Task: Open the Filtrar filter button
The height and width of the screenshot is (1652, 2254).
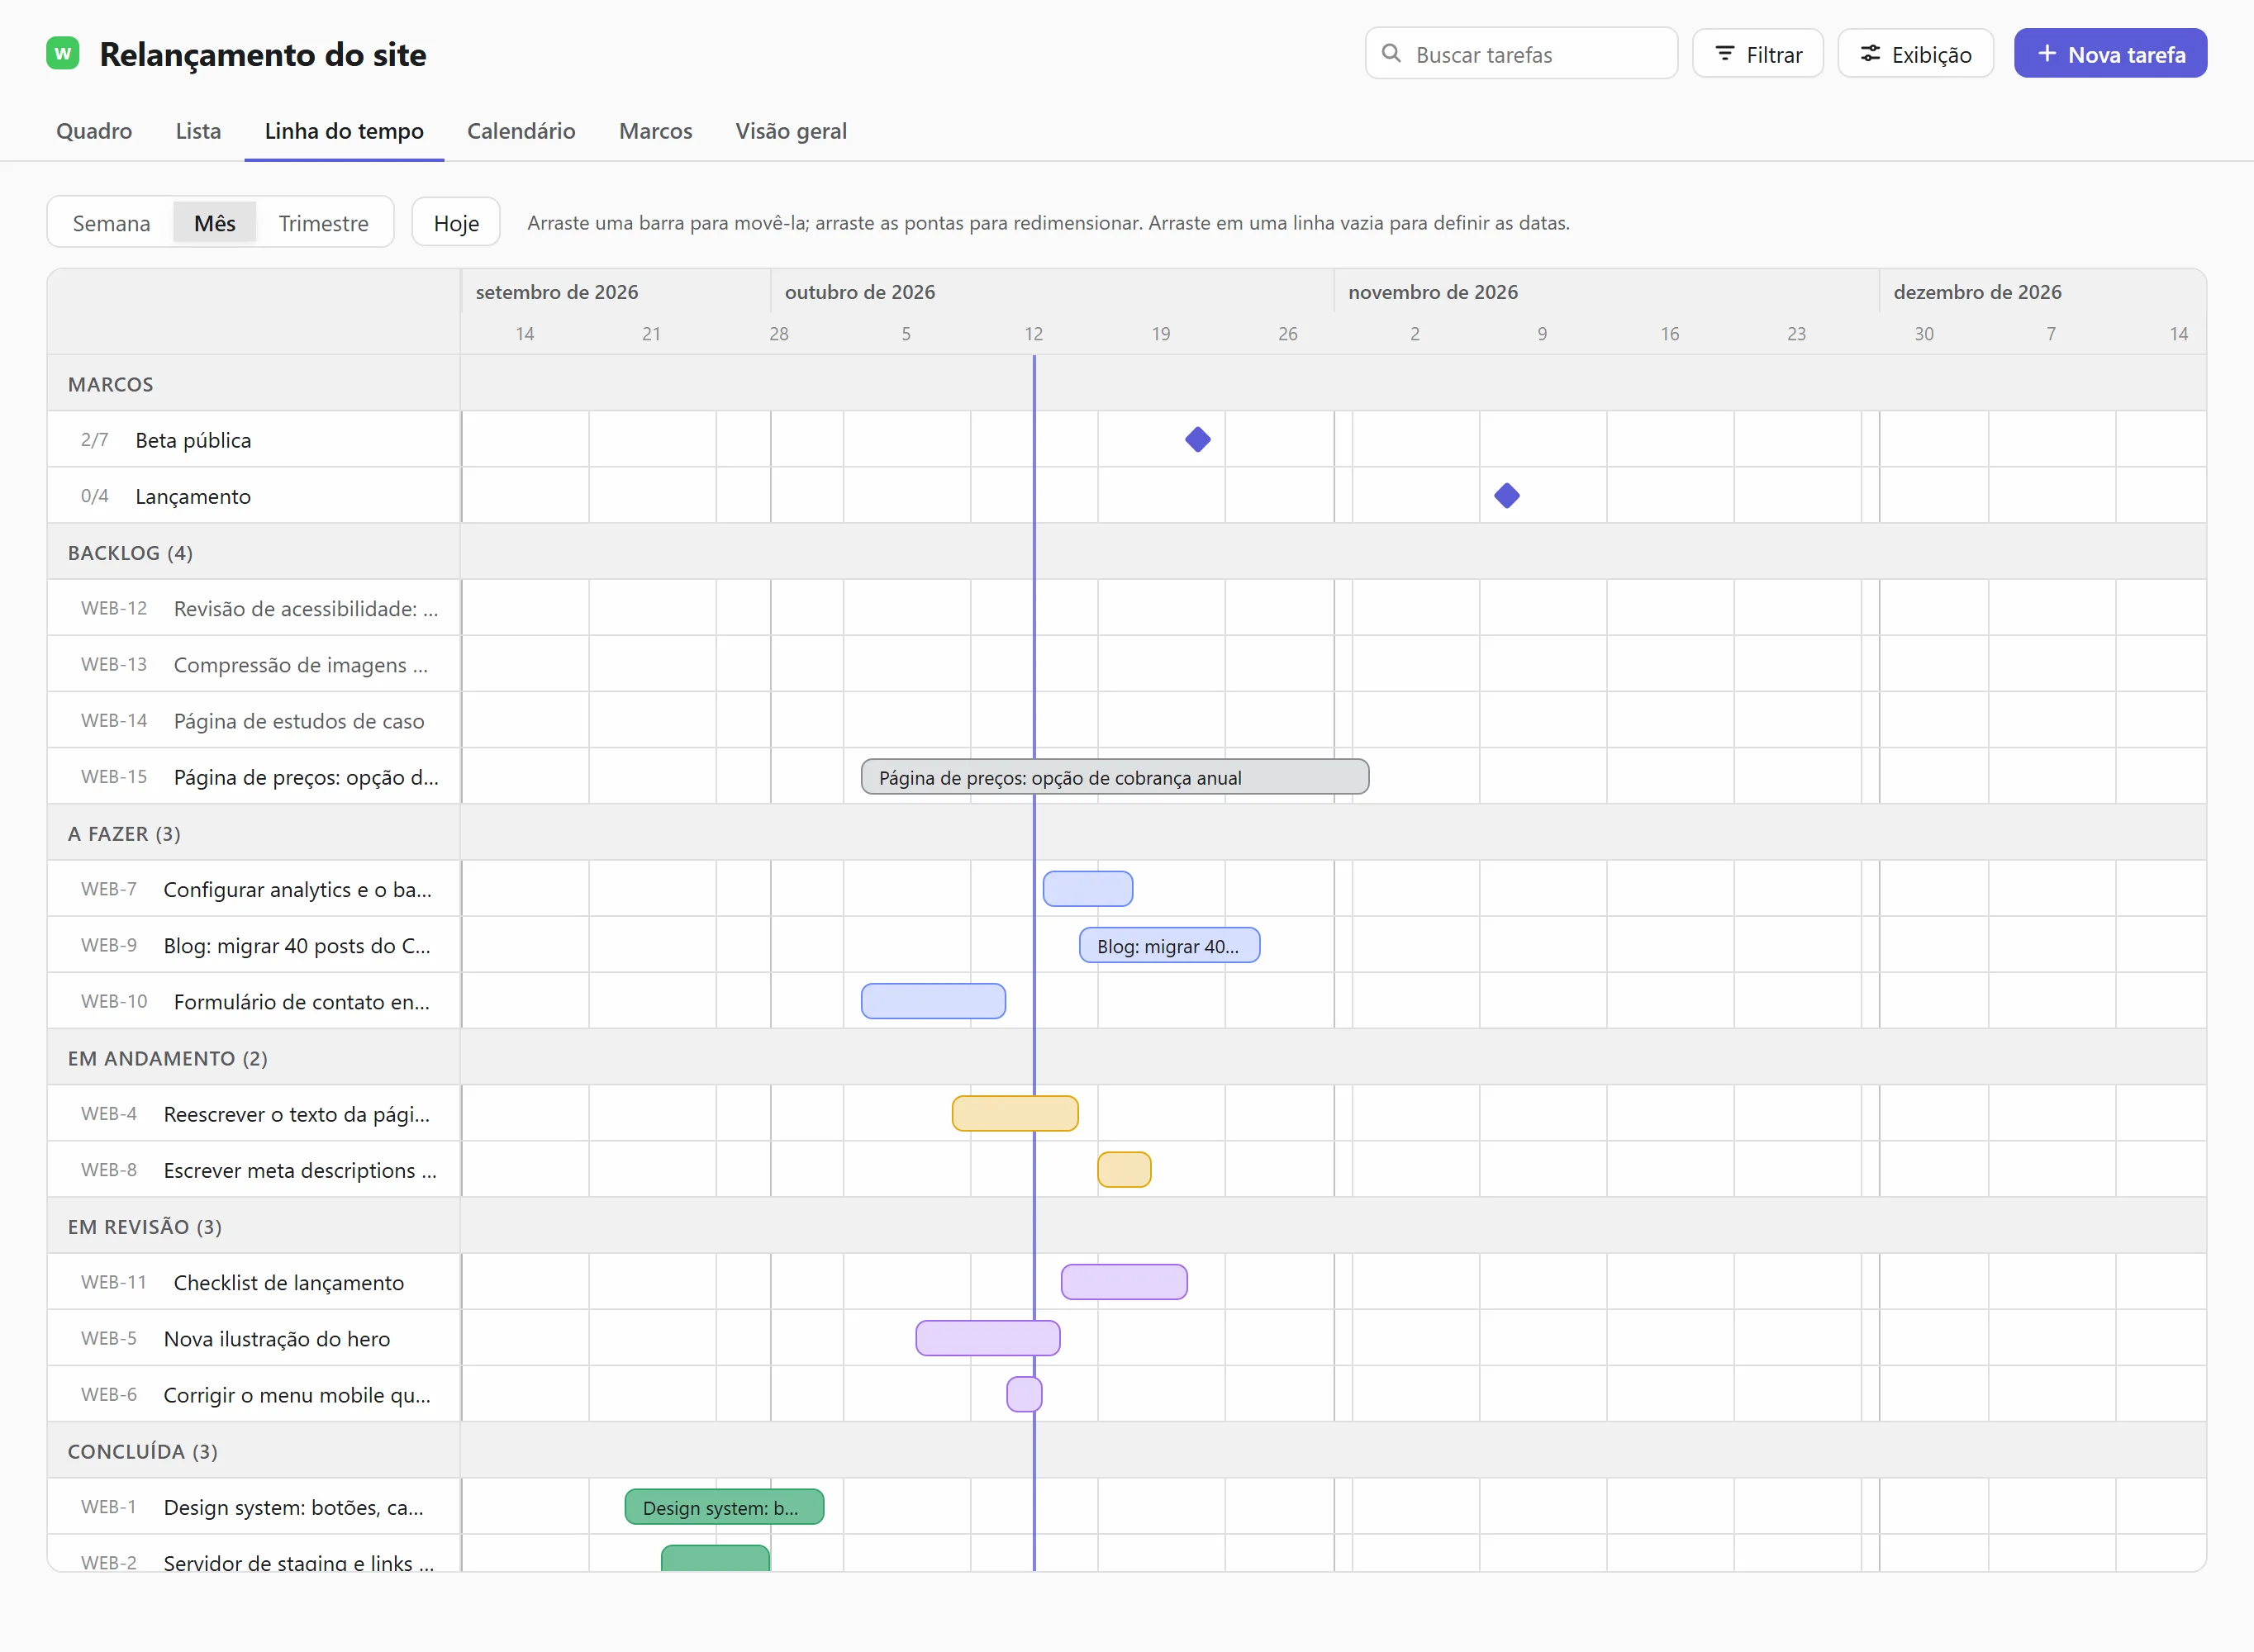Action: coord(1758,54)
